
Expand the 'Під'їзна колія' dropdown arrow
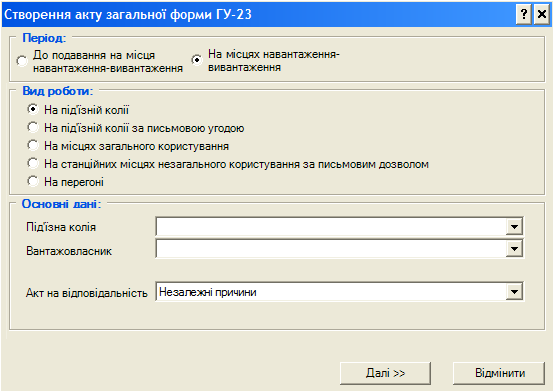coord(514,226)
